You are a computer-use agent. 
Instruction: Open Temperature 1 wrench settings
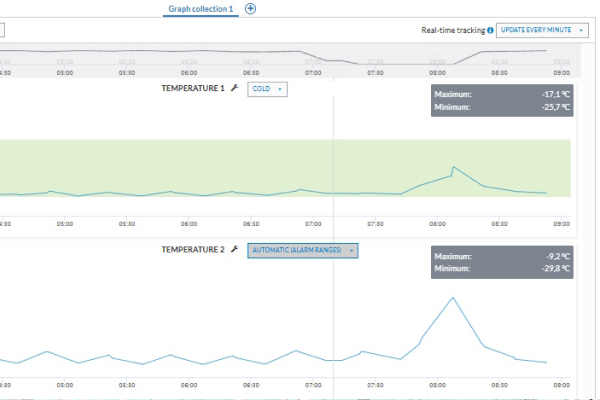point(234,89)
